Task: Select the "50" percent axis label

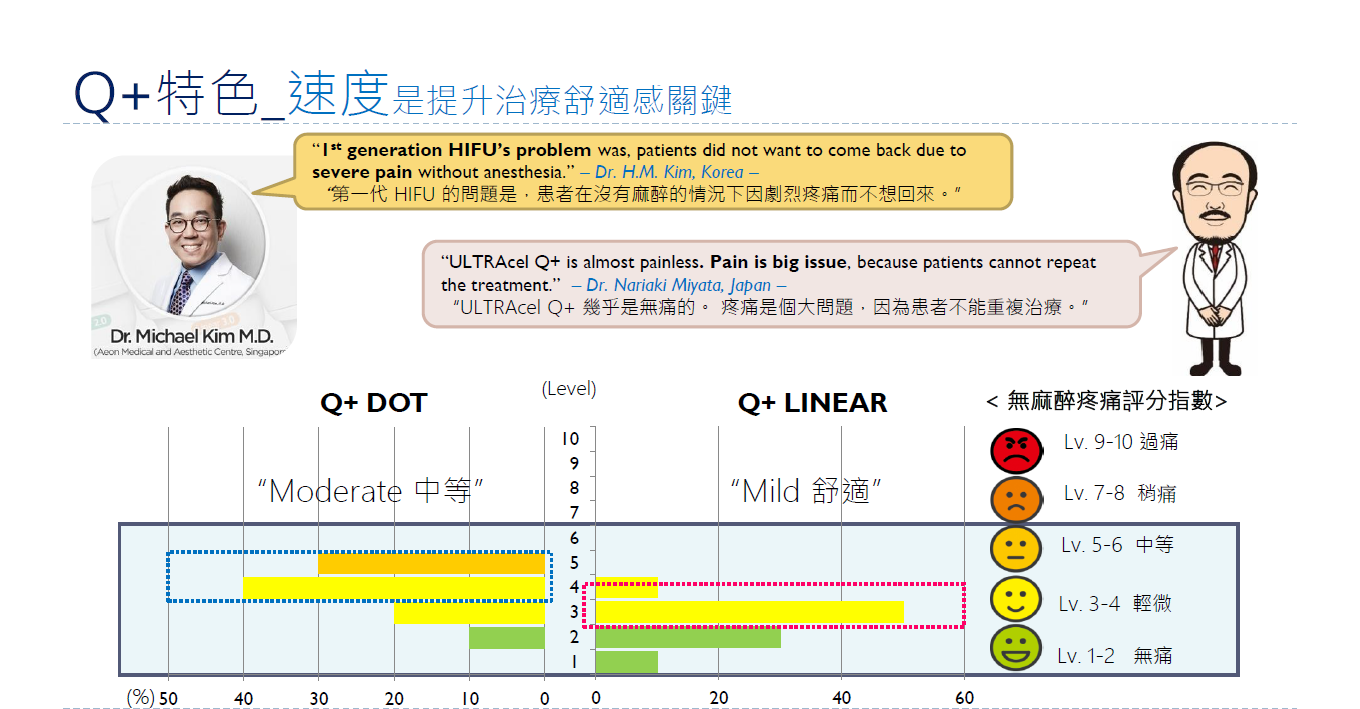Action: pos(168,698)
